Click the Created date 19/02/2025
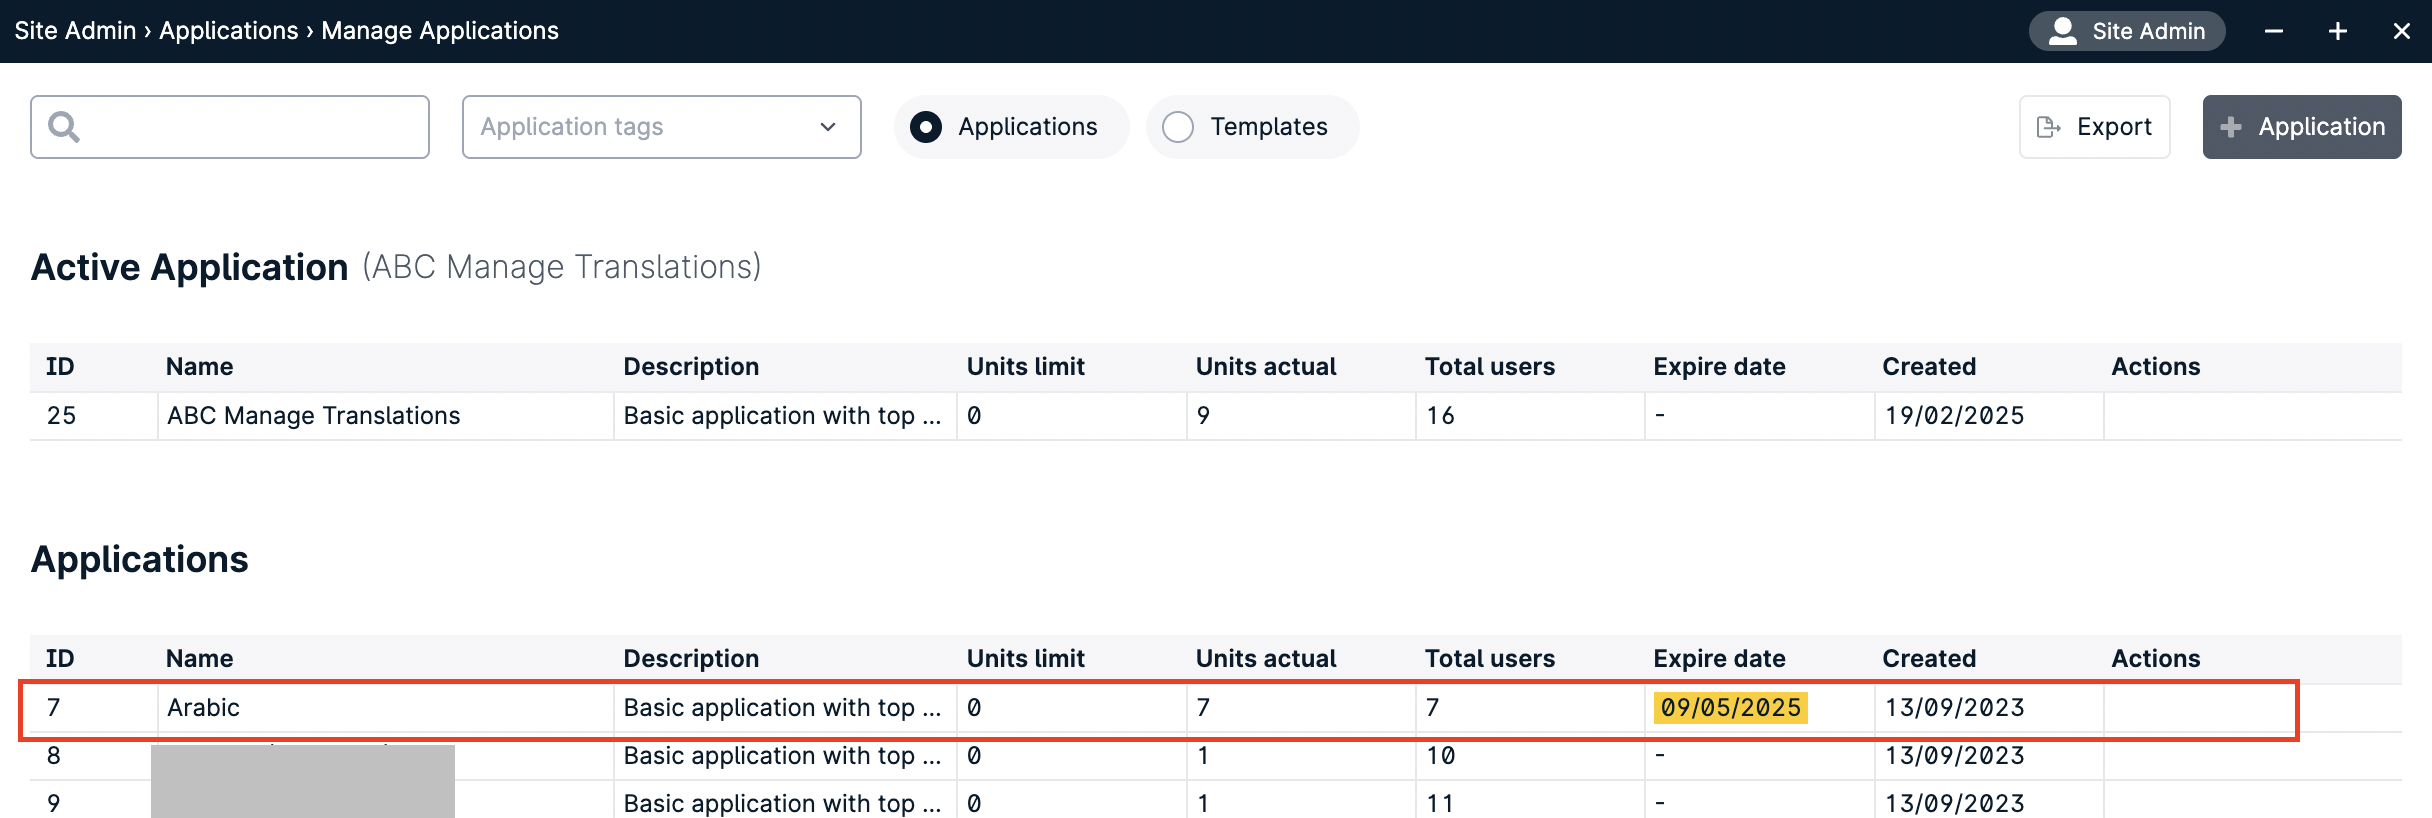This screenshot has height=818, width=2432. (1955, 415)
